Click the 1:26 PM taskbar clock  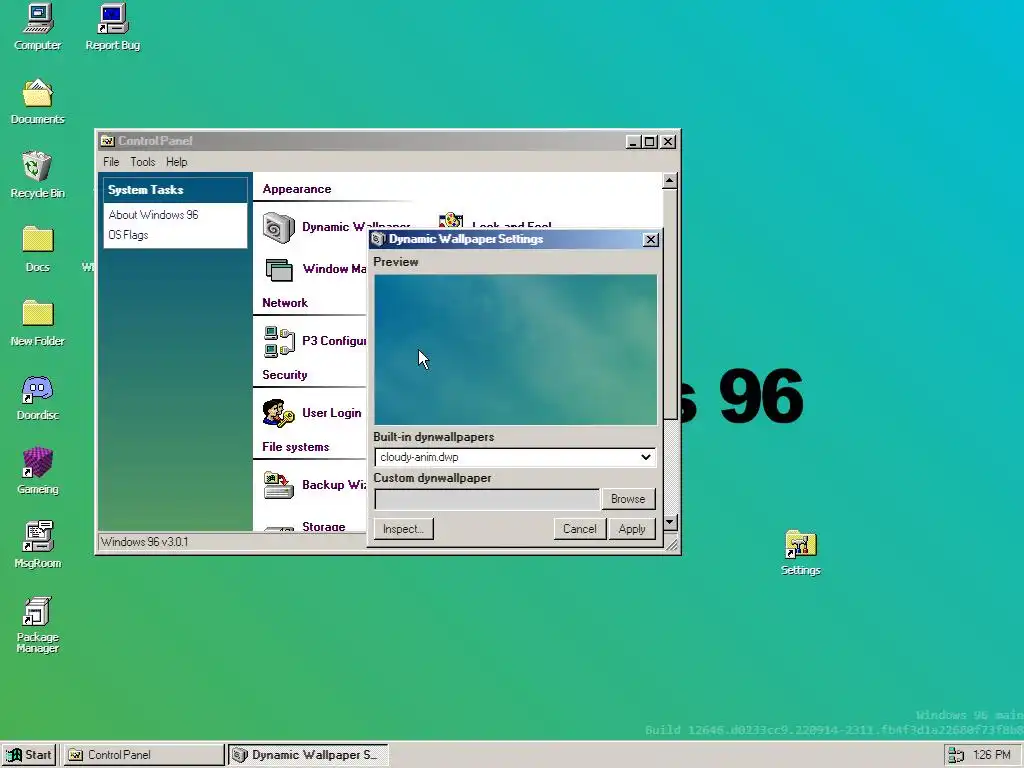click(991, 755)
